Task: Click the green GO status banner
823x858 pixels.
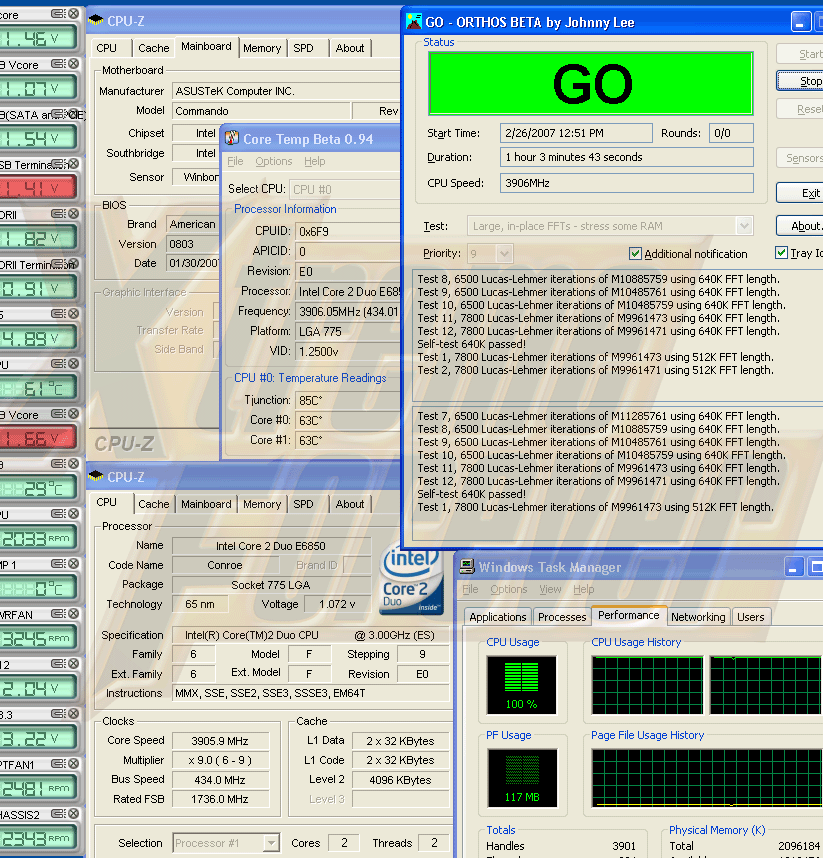Action: [x=591, y=84]
